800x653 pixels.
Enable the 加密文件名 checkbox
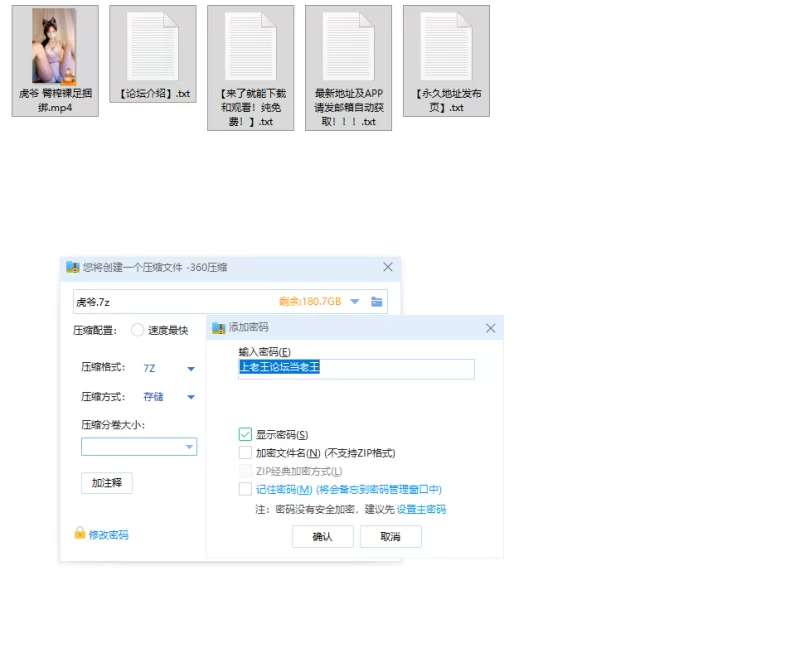245,453
